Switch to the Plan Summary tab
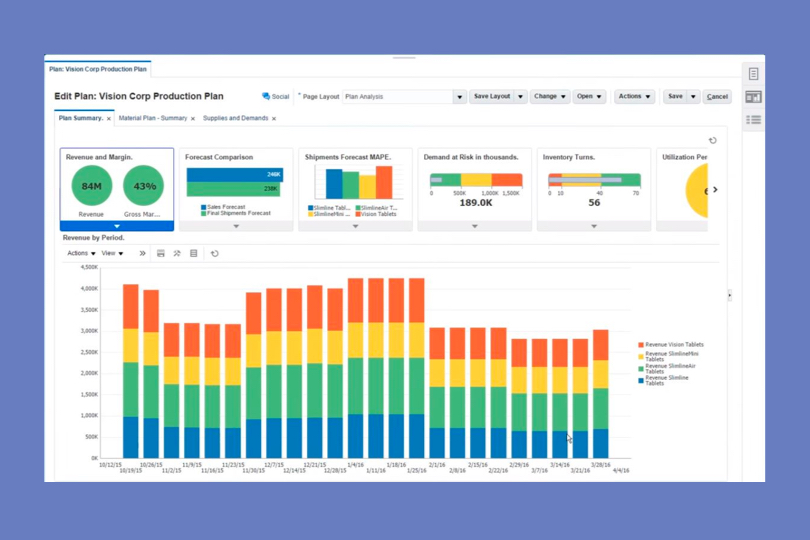 tap(81, 118)
